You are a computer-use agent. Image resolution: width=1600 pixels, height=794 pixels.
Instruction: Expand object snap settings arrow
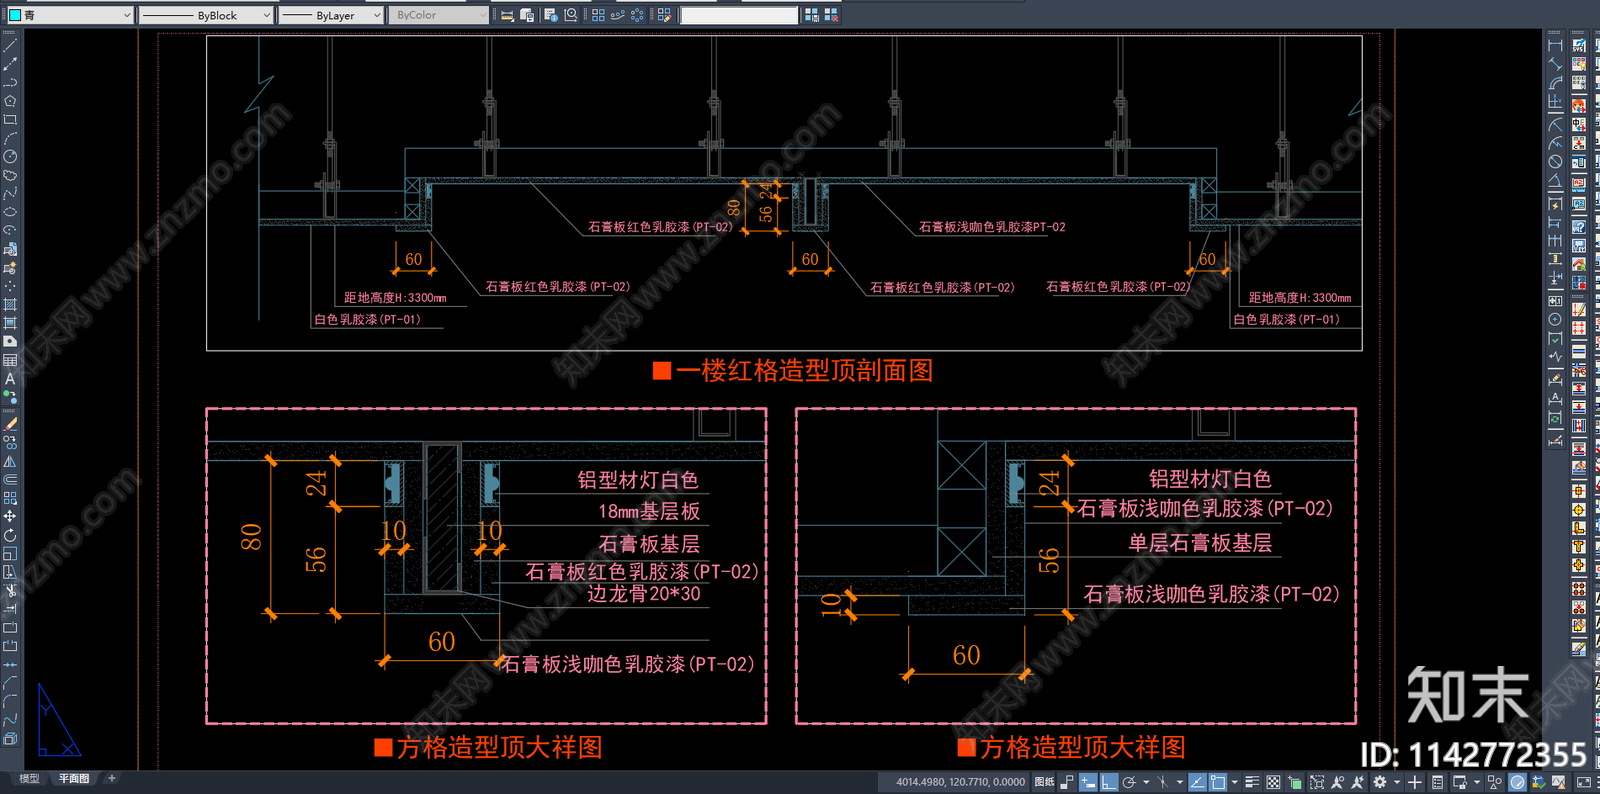1234,782
